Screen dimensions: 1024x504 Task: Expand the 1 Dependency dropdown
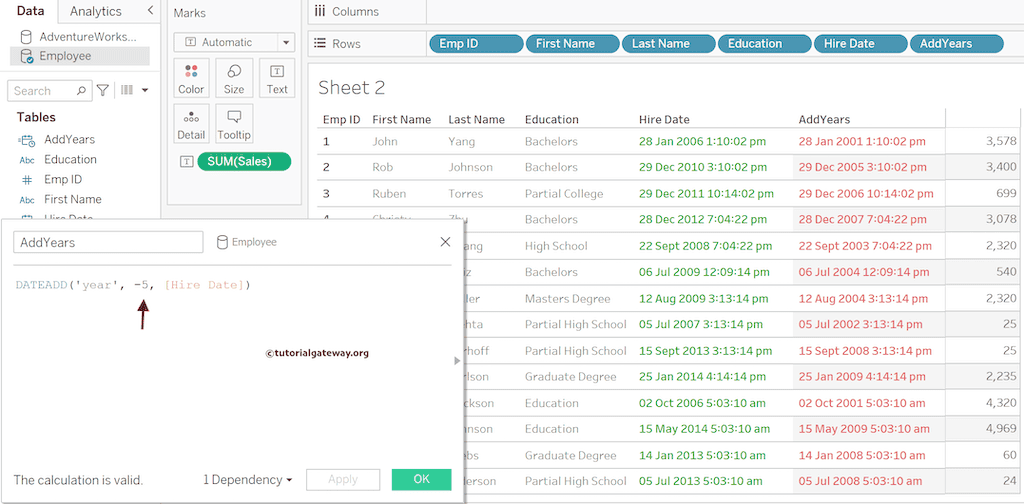(x=248, y=480)
